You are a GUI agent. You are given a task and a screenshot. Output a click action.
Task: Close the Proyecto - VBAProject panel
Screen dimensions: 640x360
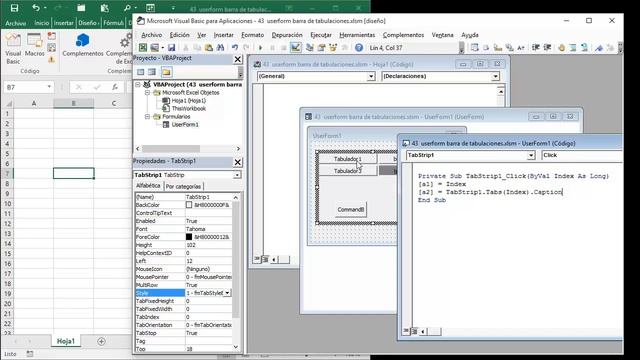238,60
